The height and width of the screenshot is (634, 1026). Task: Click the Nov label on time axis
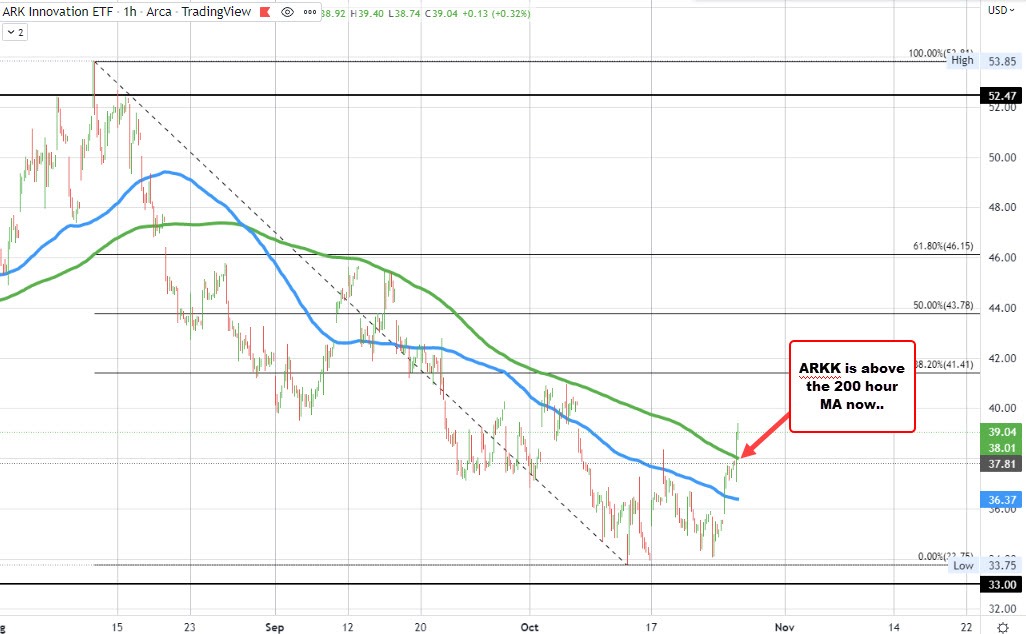click(785, 627)
